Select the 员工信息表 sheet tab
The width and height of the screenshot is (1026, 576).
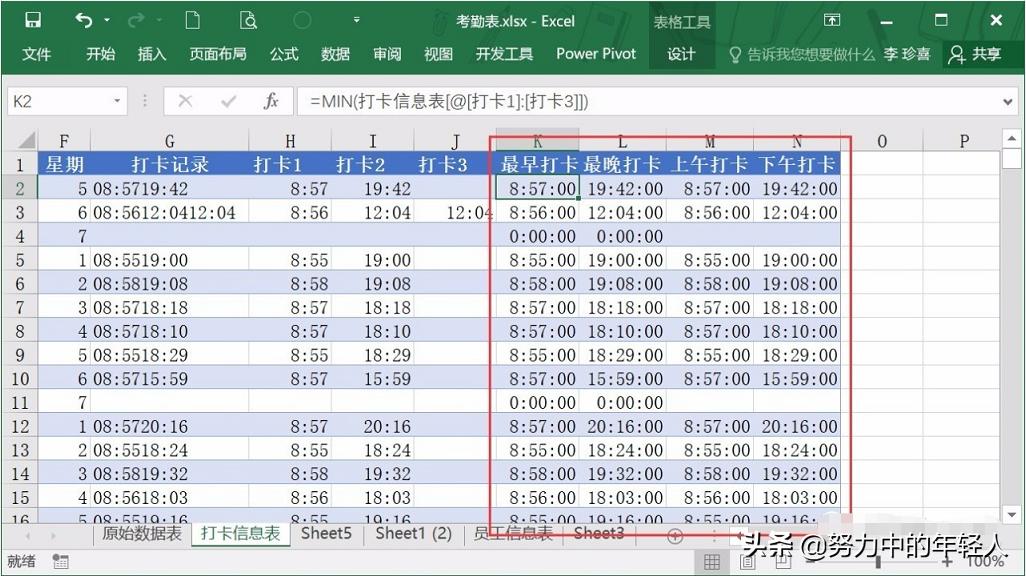click(513, 534)
